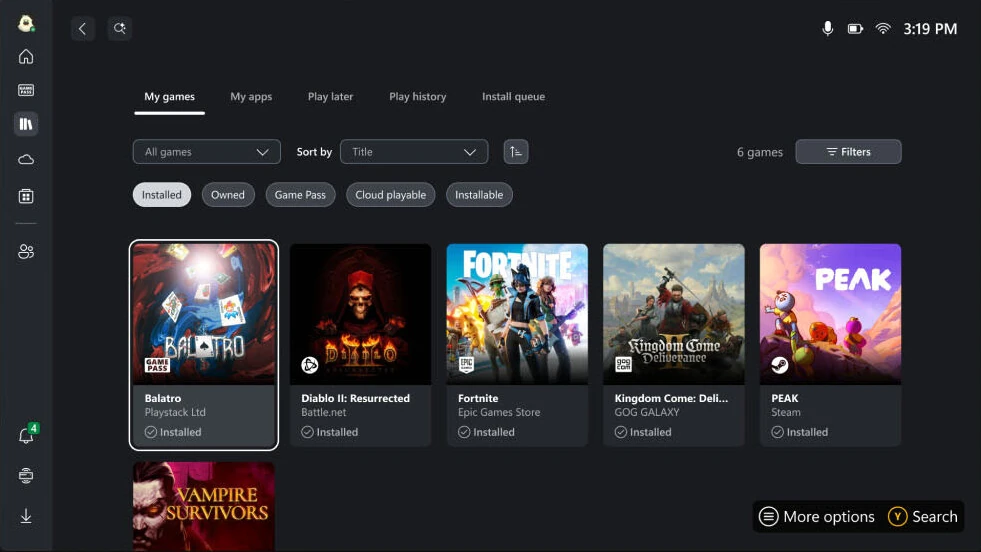981x552 pixels.
Task: Open the Filters button
Action: pos(848,152)
